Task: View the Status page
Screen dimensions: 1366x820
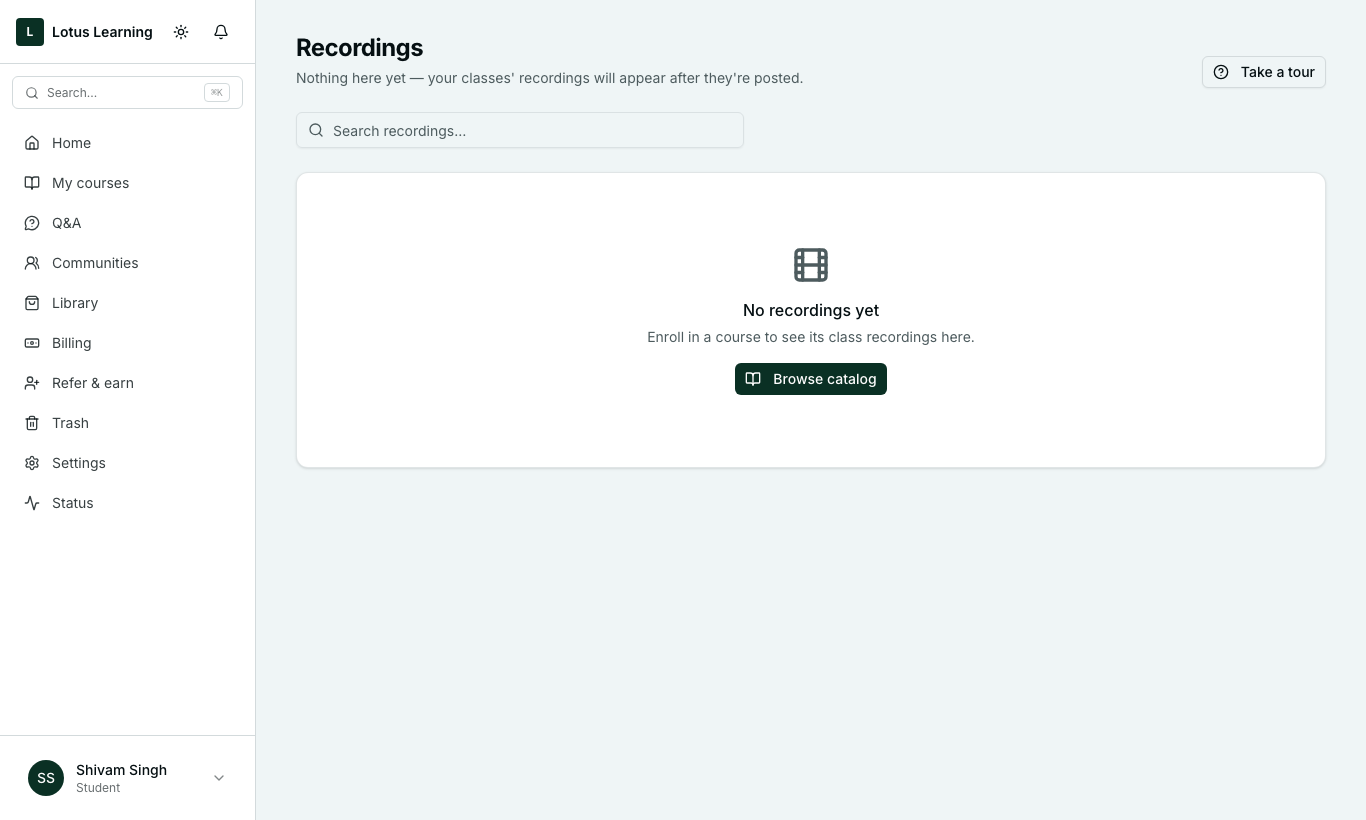Action: pyautogui.click(x=127, y=503)
